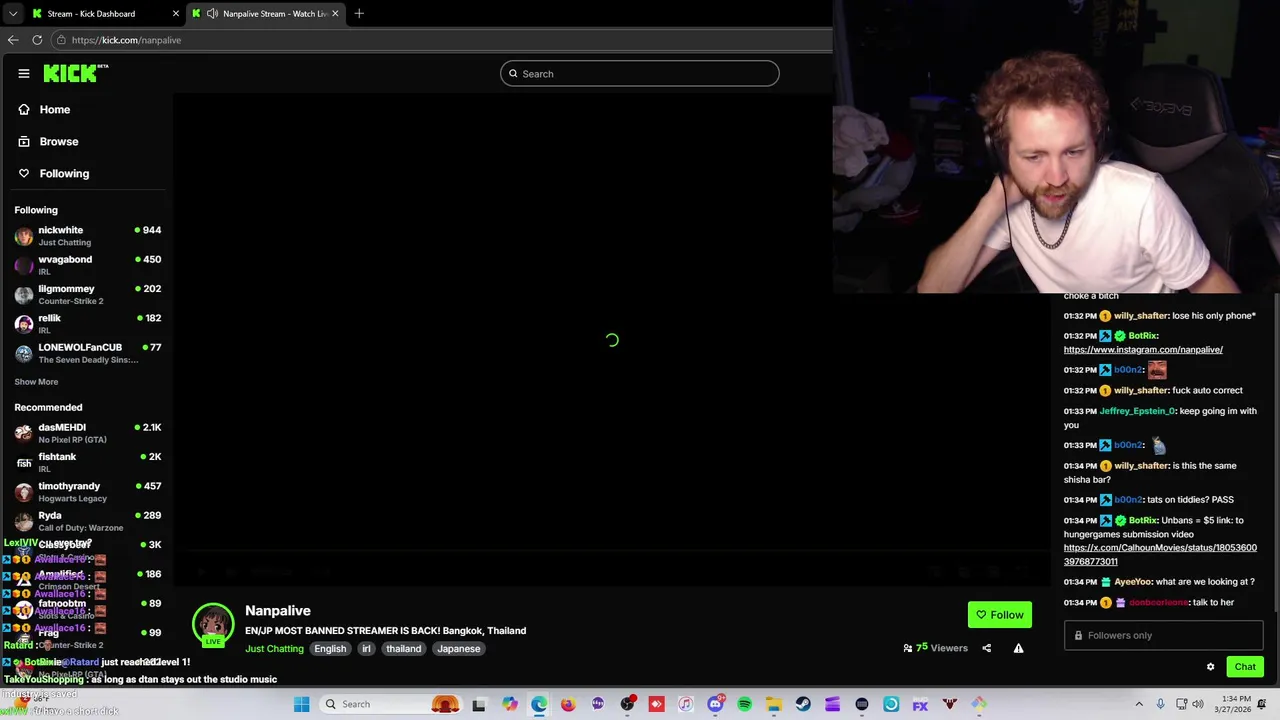Reload the page
The width and height of the screenshot is (1280, 720).
(x=37, y=40)
